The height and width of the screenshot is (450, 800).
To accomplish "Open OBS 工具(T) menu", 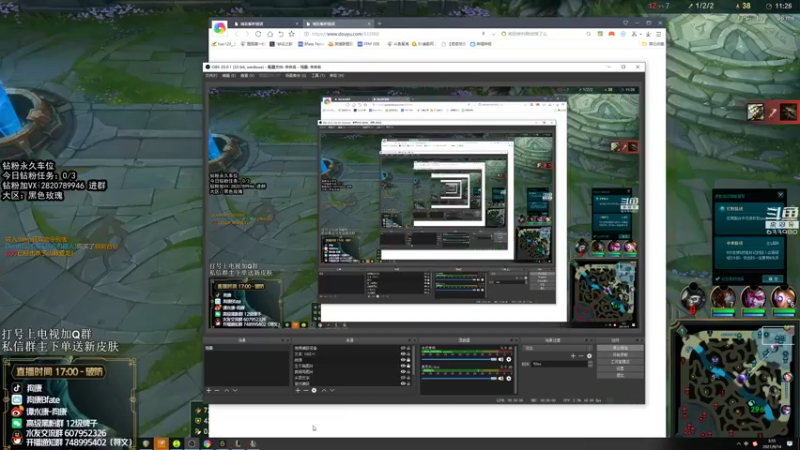I will [x=318, y=76].
